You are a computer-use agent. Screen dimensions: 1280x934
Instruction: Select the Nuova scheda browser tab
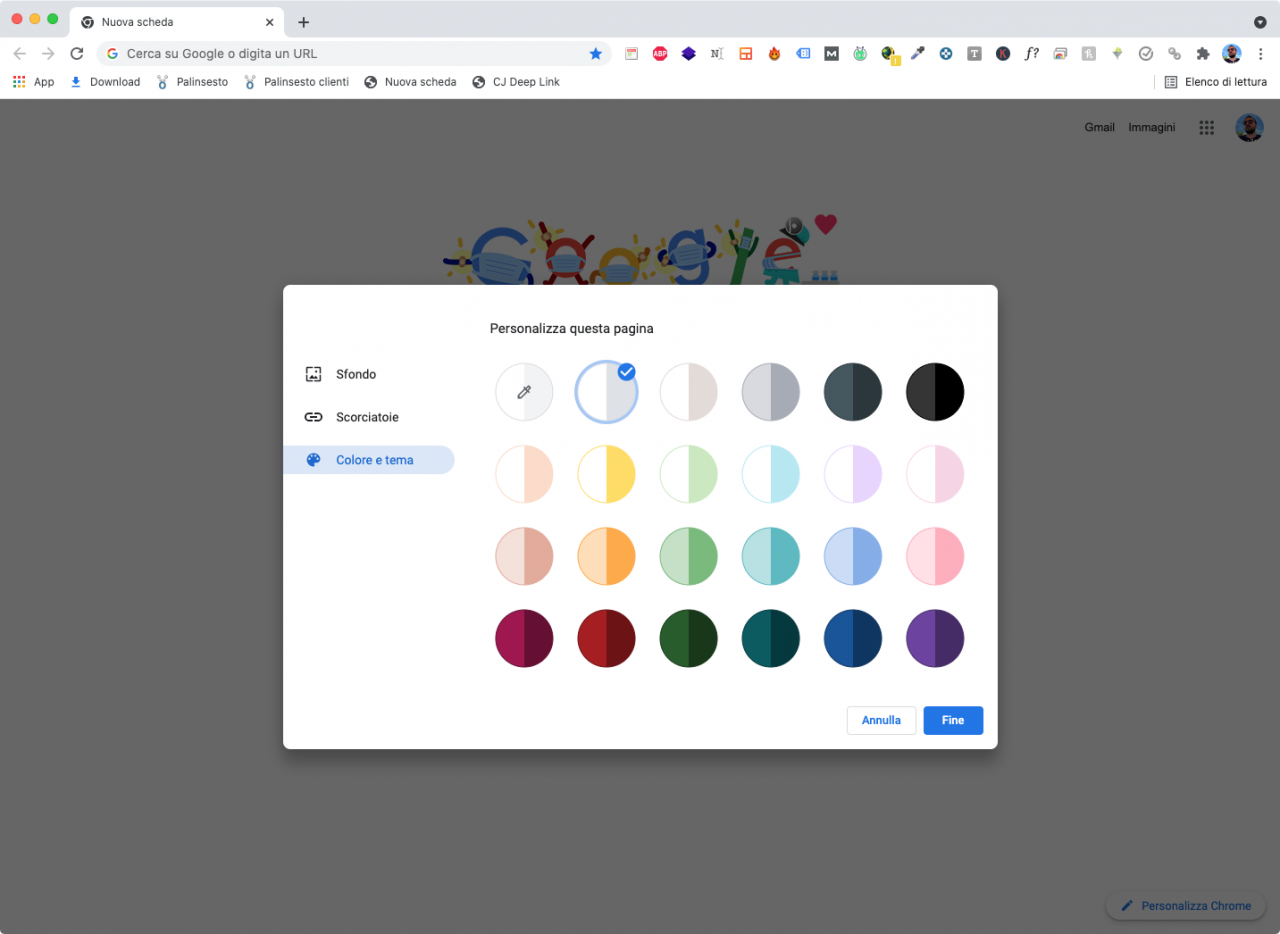tap(176, 22)
